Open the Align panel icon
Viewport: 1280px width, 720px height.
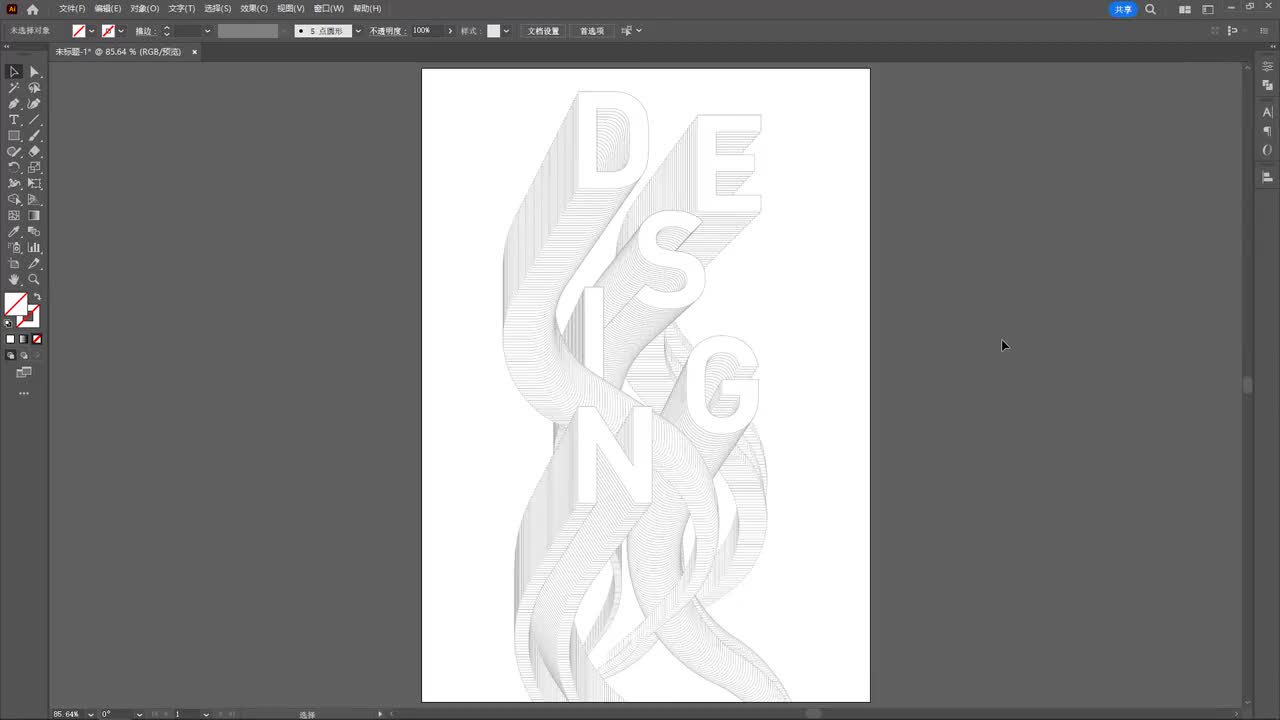coord(1267,177)
